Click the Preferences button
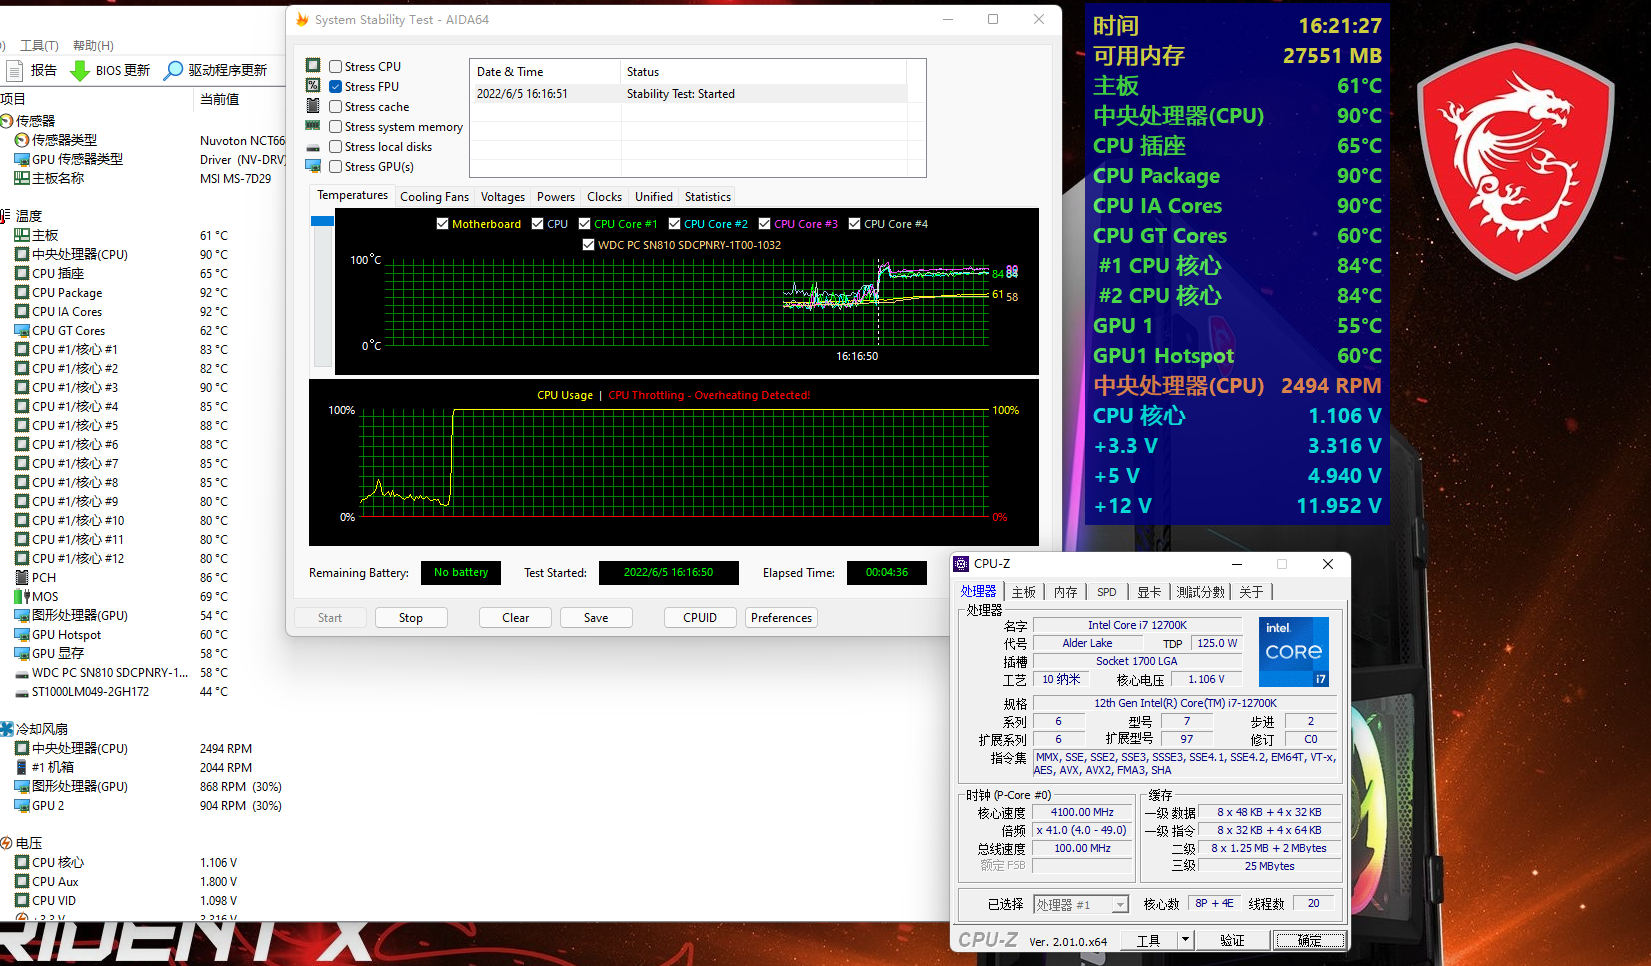 [781, 618]
